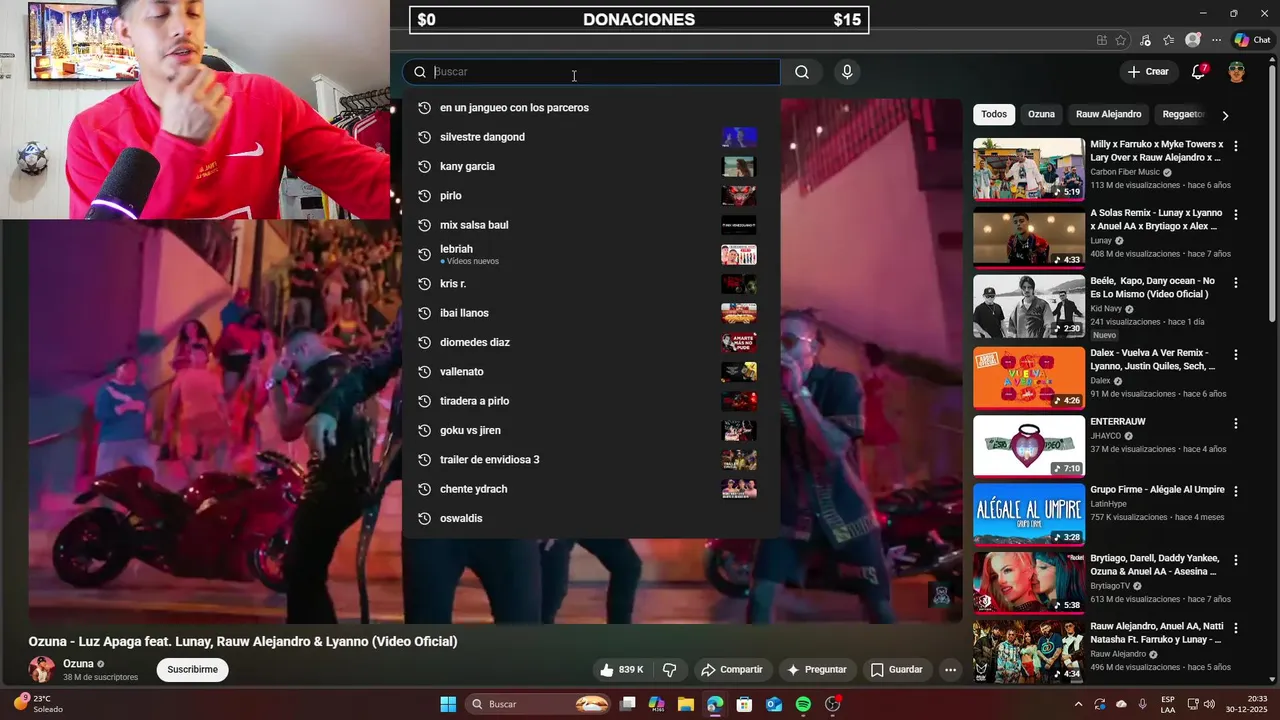This screenshot has height=720, width=1280.
Task: Choose suggestion 'vallenato'
Action: pyautogui.click(x=591, y=372)
